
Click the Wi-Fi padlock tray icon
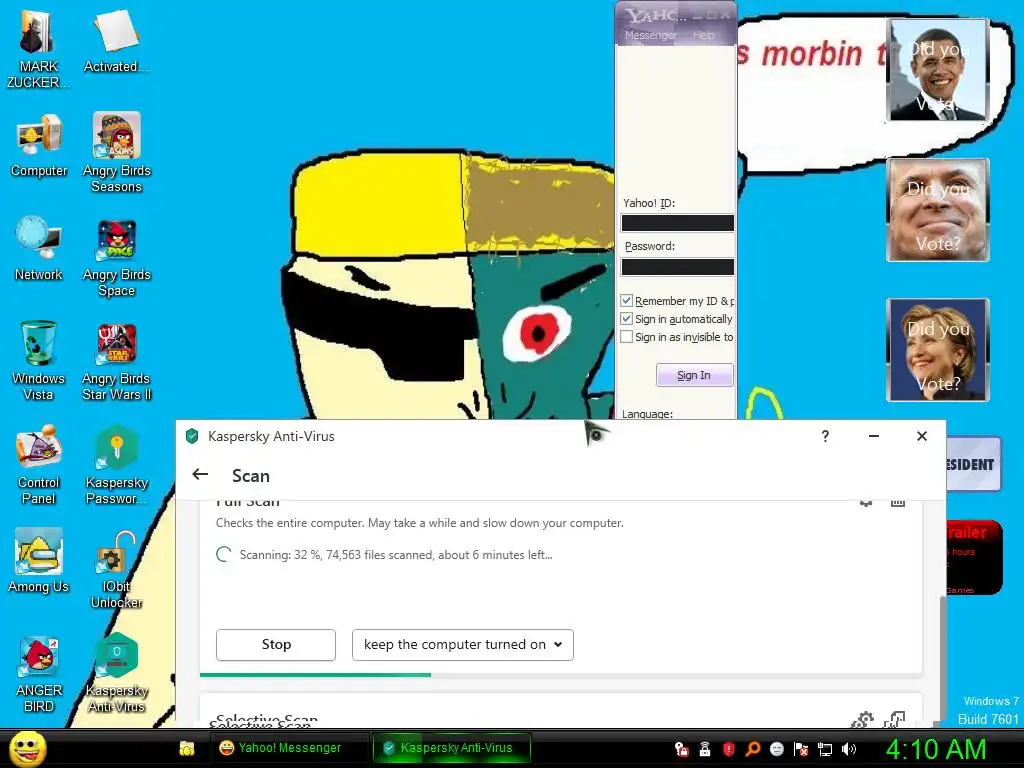click(705, 749)
